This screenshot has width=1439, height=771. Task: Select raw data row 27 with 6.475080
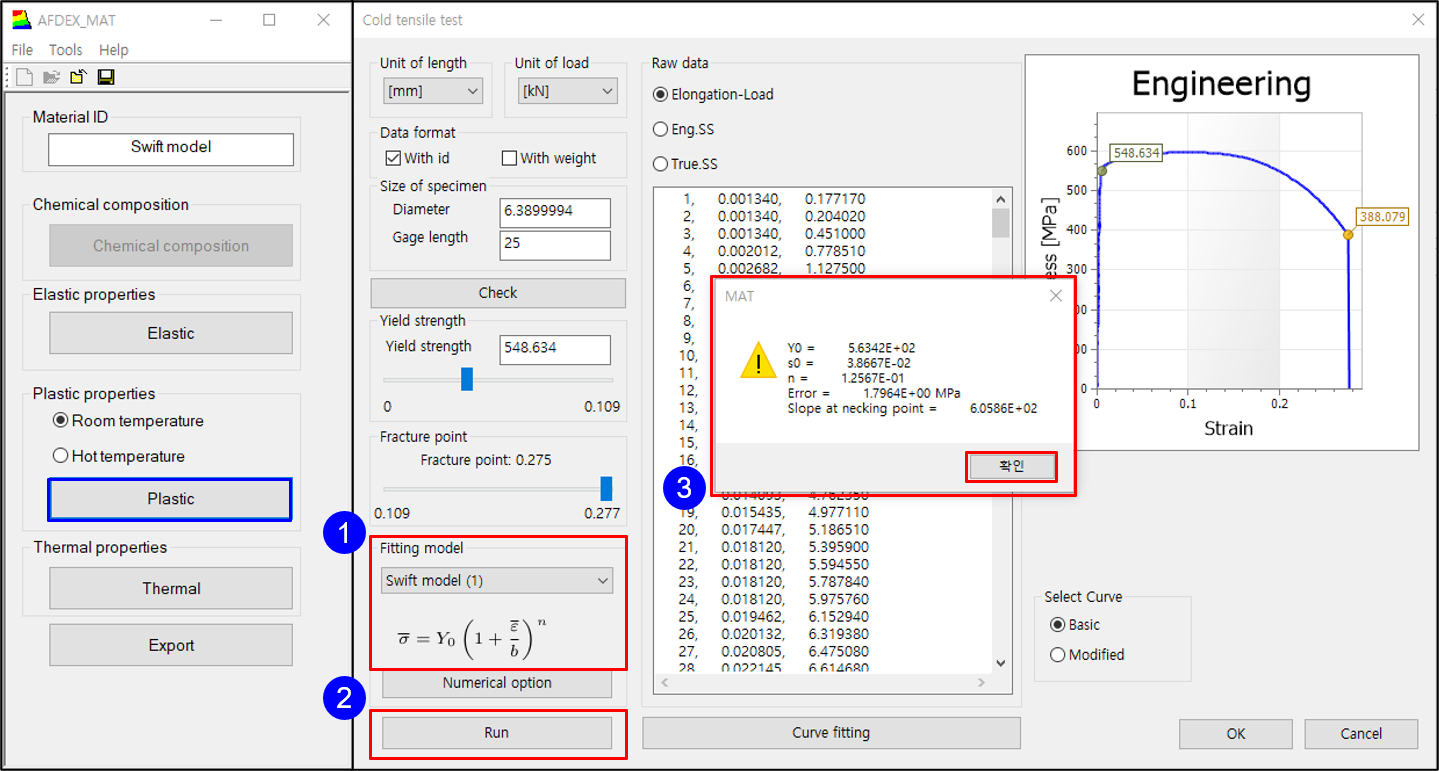(772, 651)
